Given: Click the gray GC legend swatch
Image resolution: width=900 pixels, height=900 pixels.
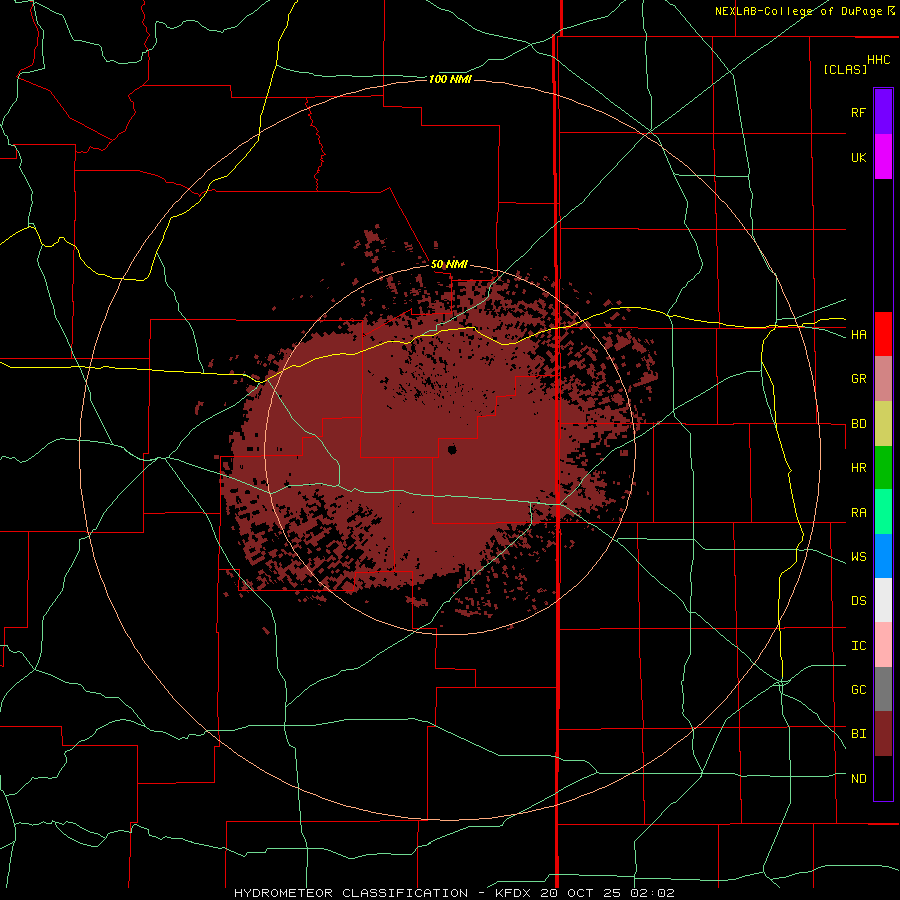Looking at the screenshot, I should (883, 689).
